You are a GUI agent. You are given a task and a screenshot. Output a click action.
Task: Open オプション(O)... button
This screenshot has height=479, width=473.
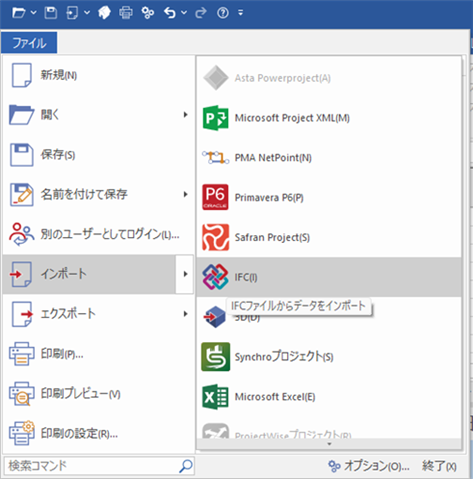click(x=369, y=466)
